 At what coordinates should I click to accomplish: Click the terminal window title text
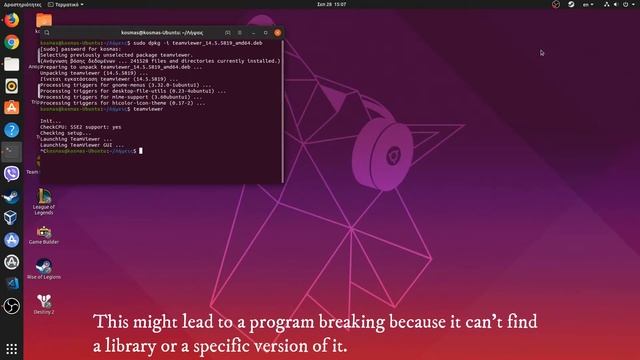click(162, 33)
